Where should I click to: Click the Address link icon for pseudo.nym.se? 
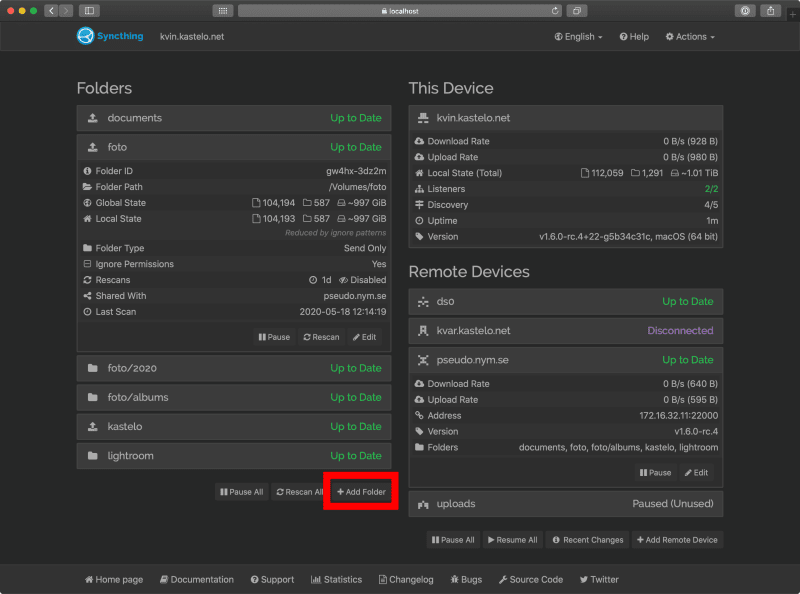coord(419,415)
